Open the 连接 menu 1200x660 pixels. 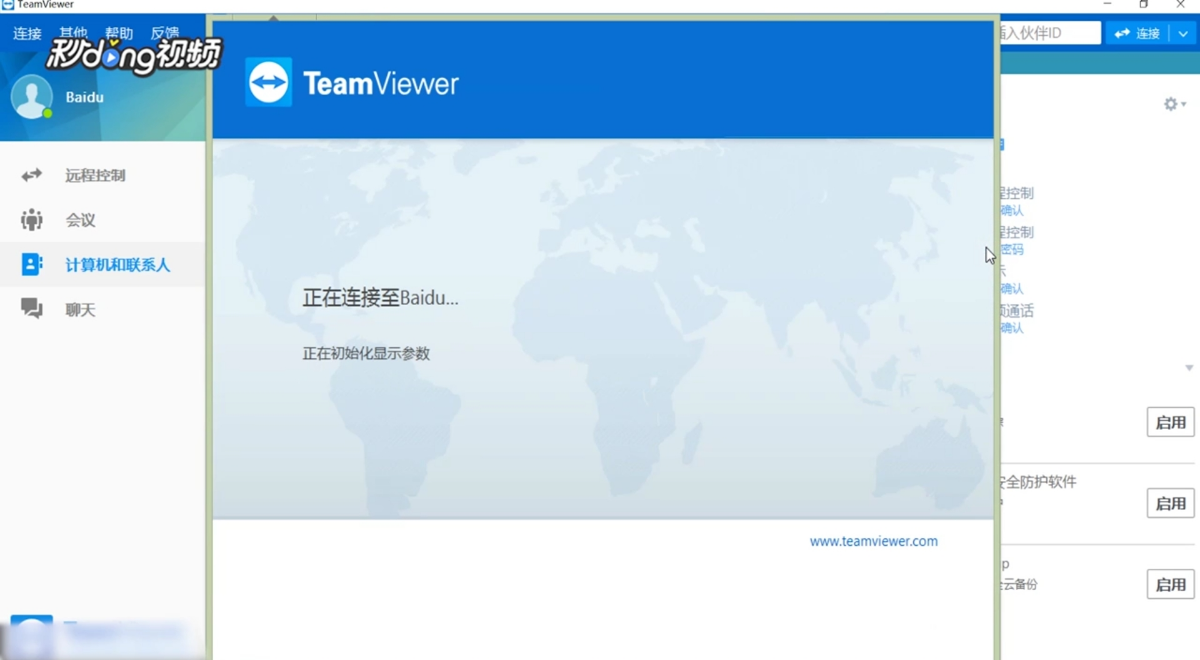point(27,34)
